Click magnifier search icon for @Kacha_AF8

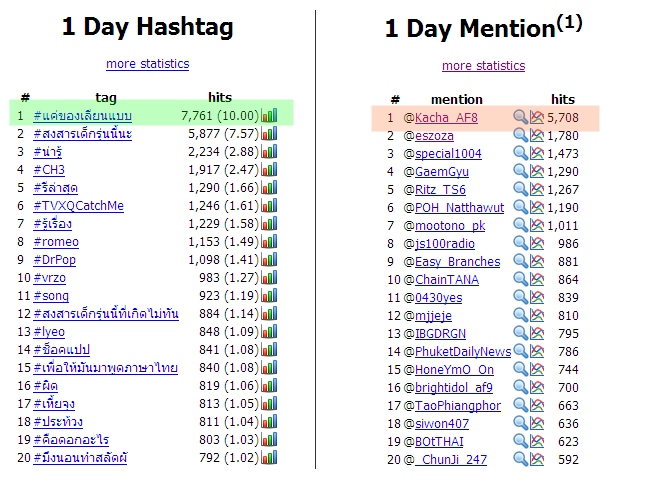coord(520,117)
